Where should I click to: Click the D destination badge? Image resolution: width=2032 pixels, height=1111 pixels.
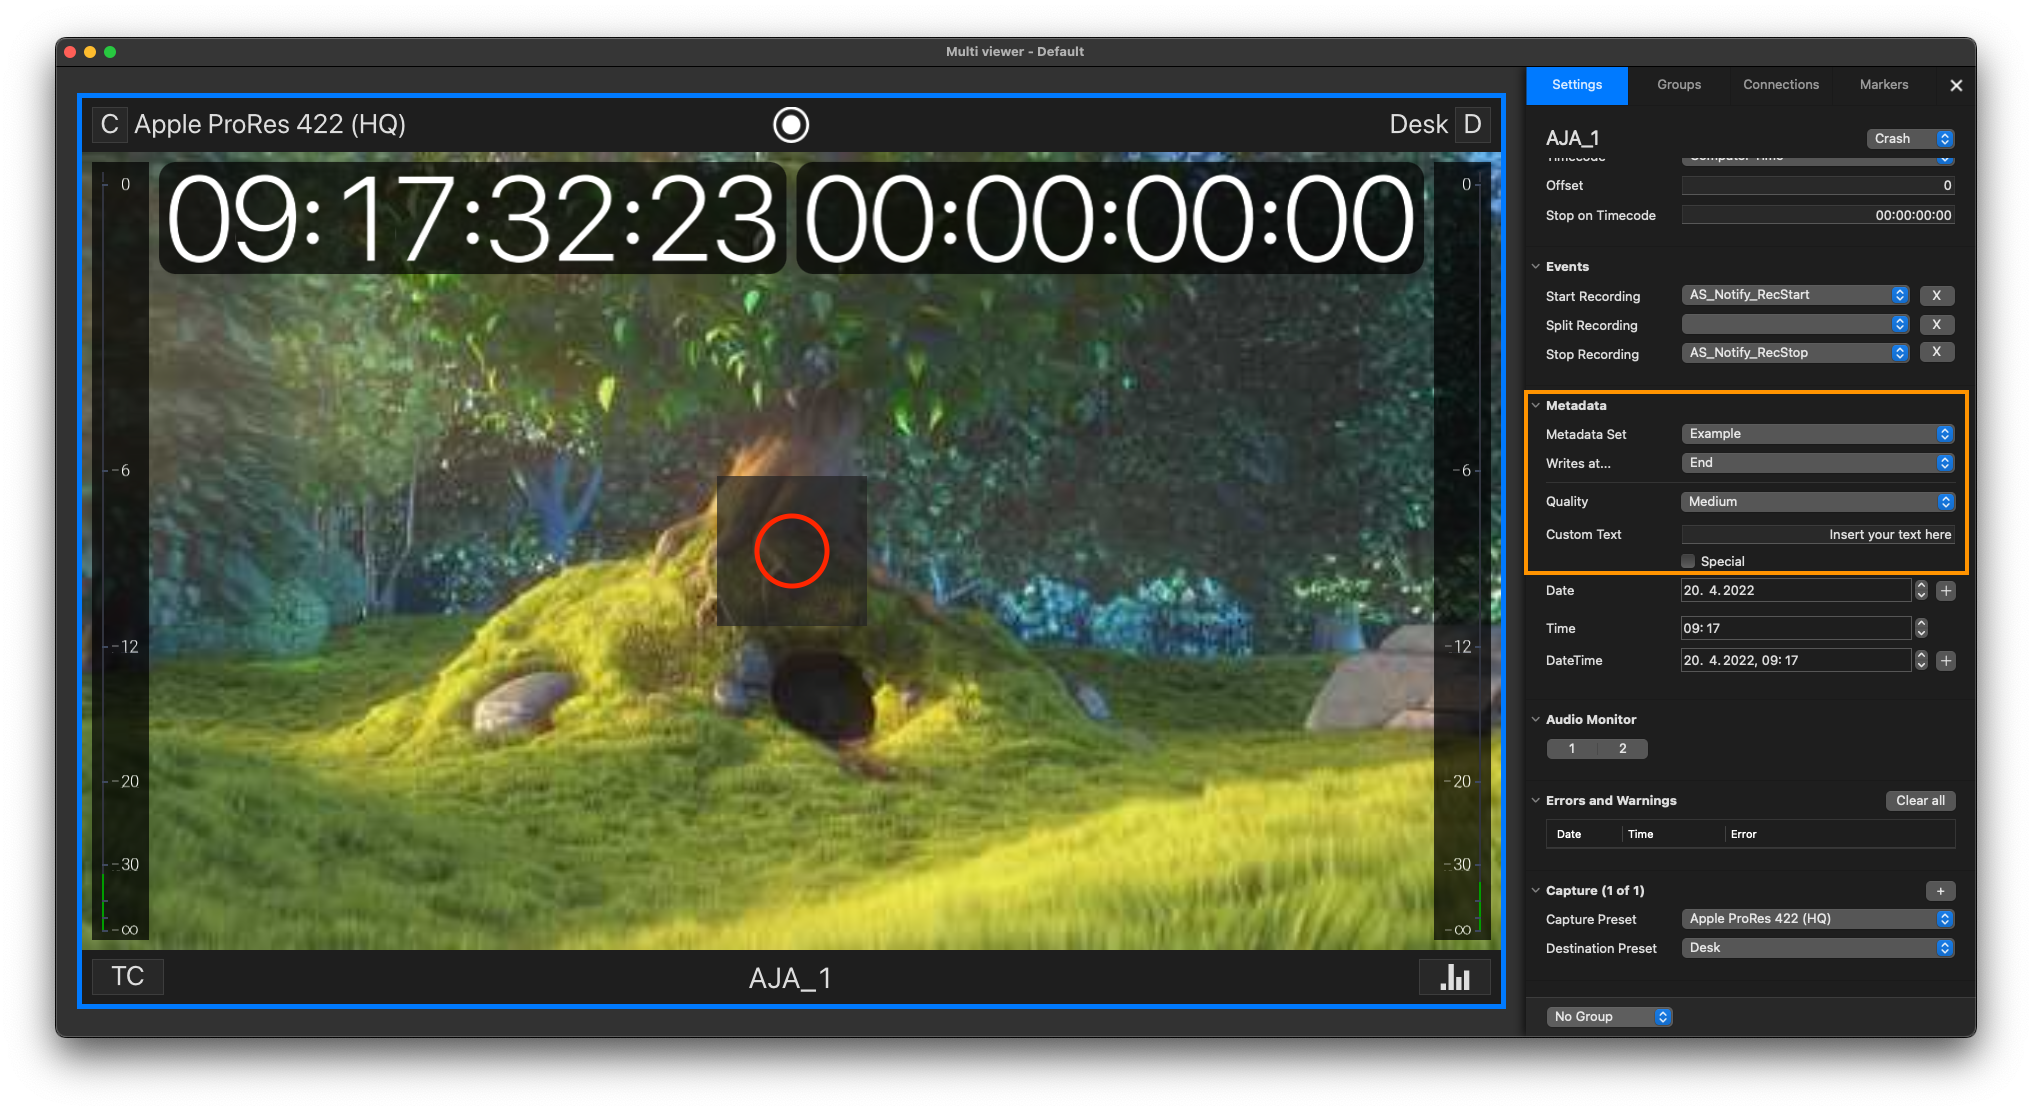tap(1472, 125)
